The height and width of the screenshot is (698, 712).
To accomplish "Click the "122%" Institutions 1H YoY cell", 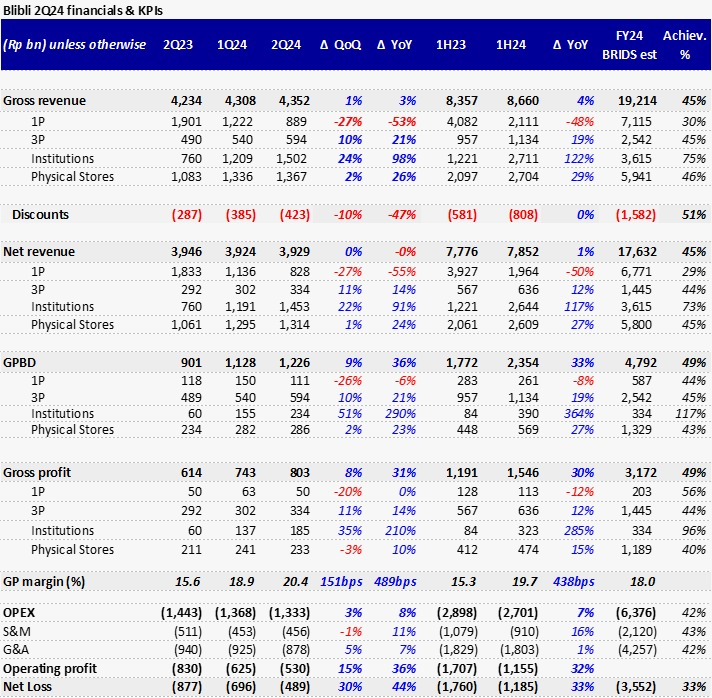I will (x=579, y=158).
